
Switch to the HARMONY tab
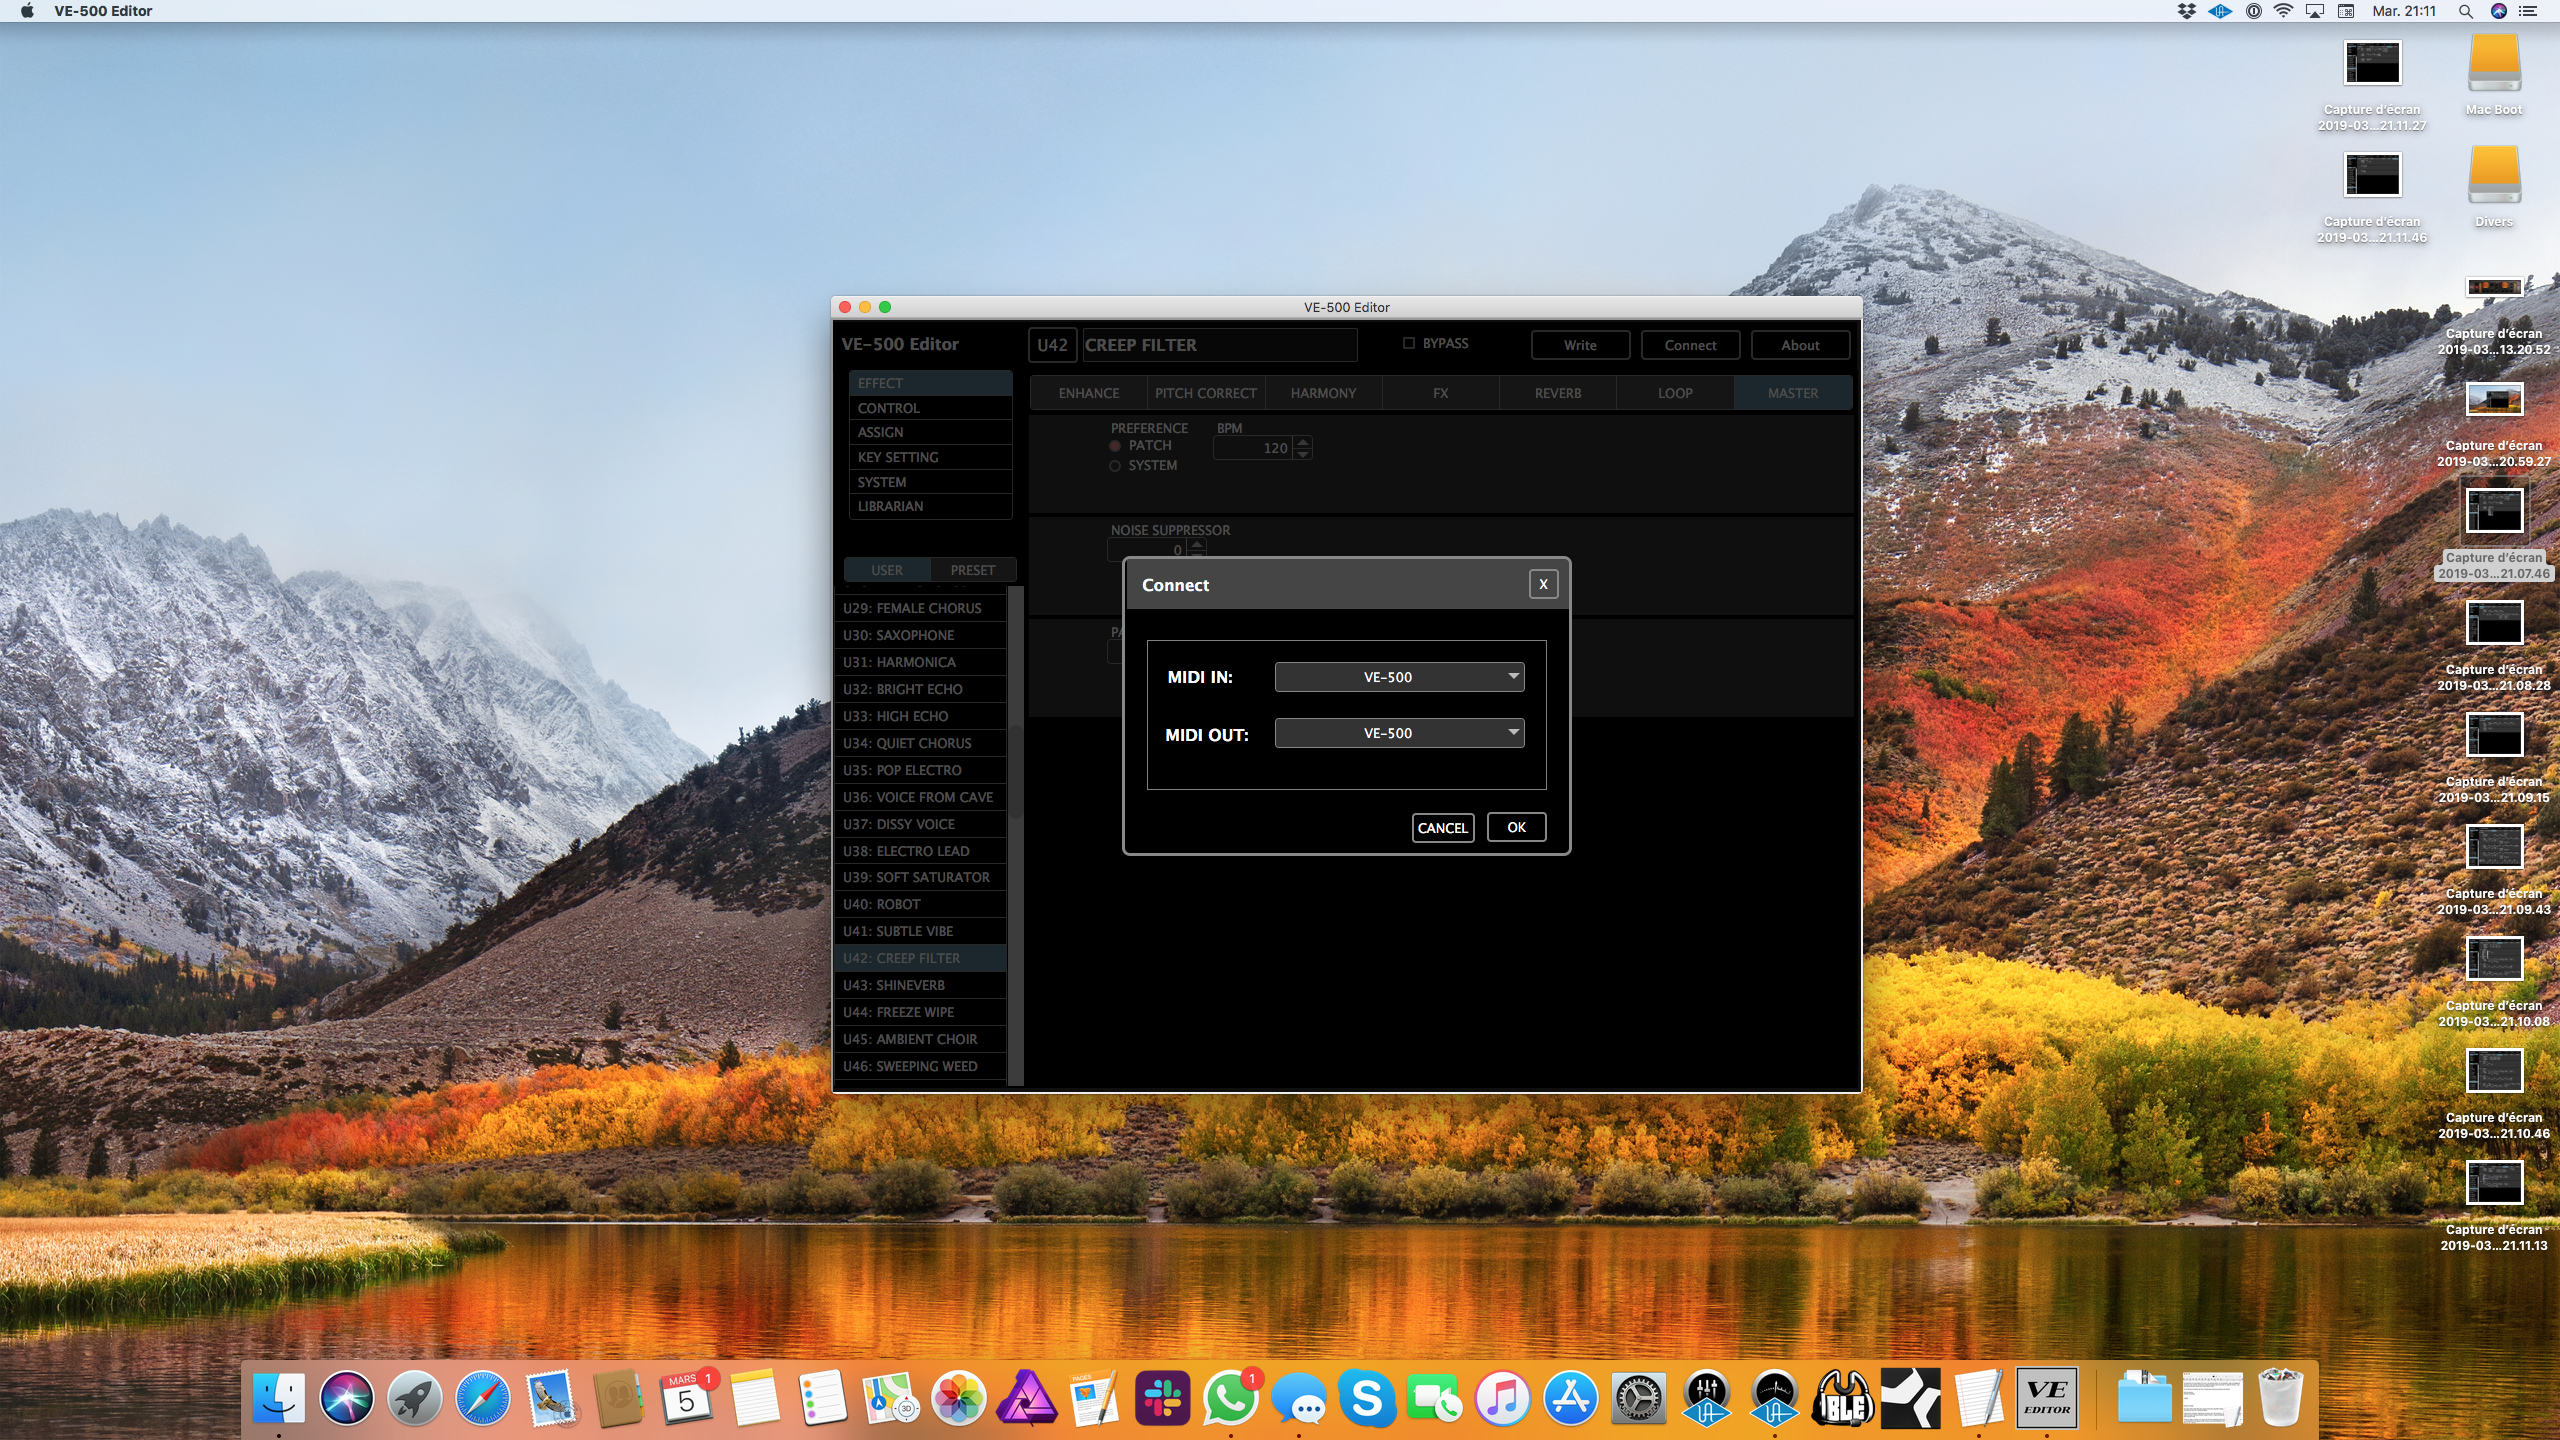coord(1323,393)
